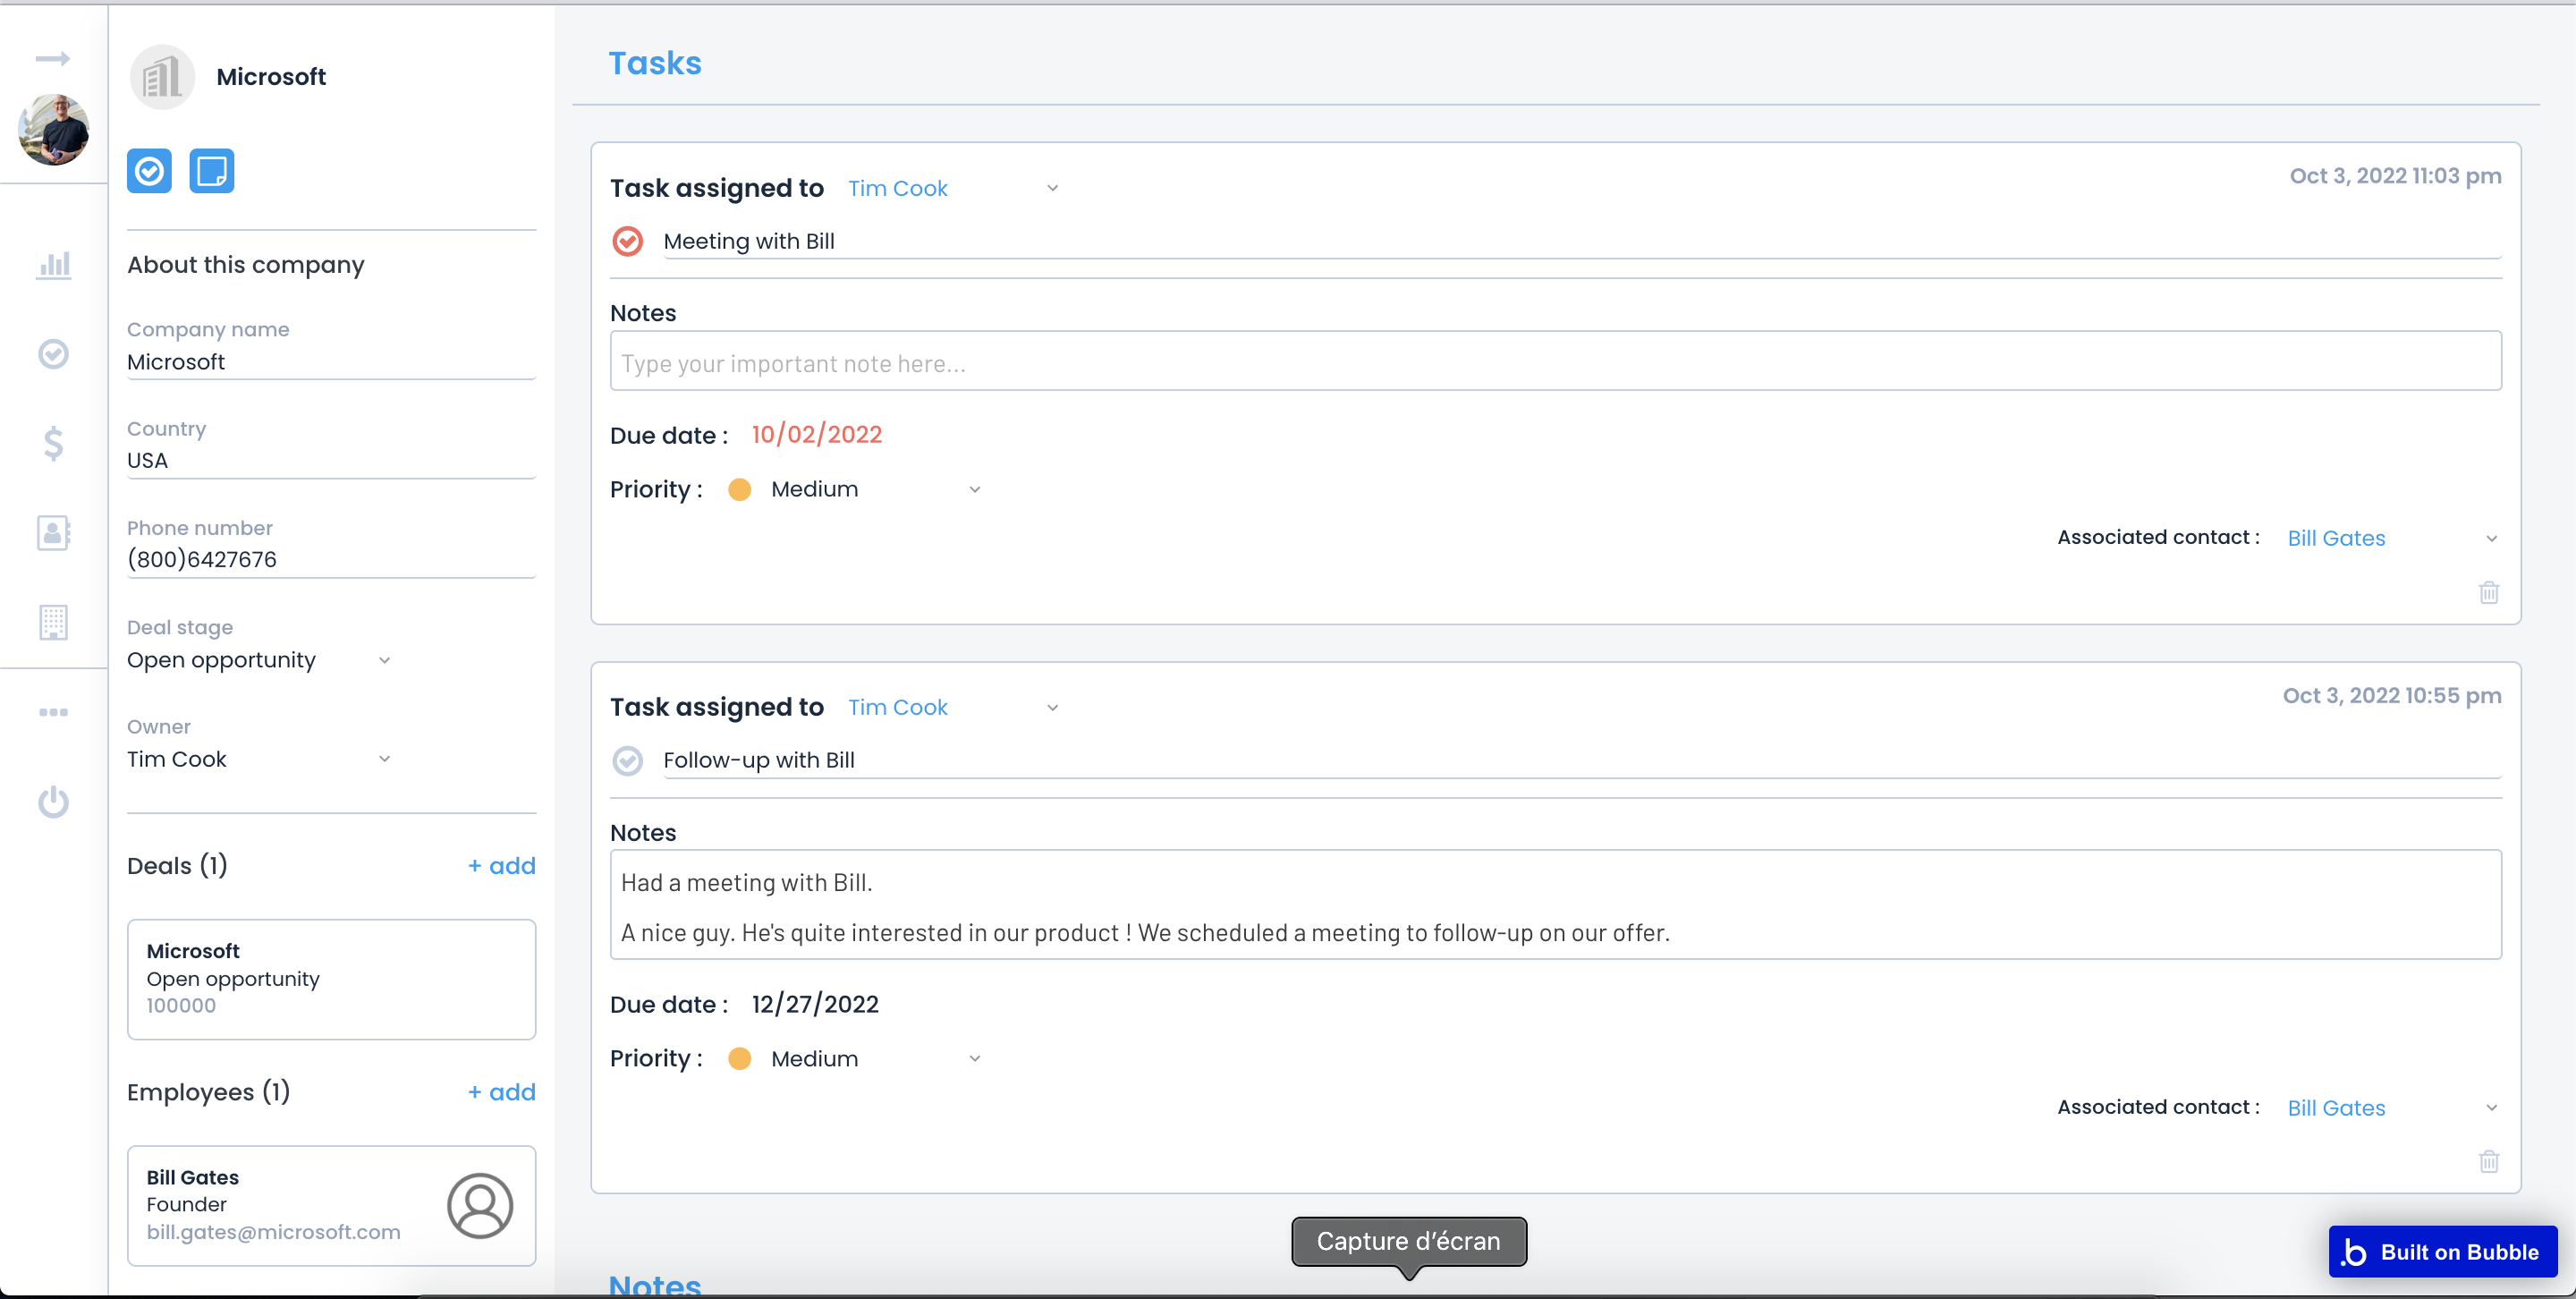Open the contacts address book sidebar icon
Image resolution: width=2576 pixels, height=1299 pixels.
click(x=53, y=533)
